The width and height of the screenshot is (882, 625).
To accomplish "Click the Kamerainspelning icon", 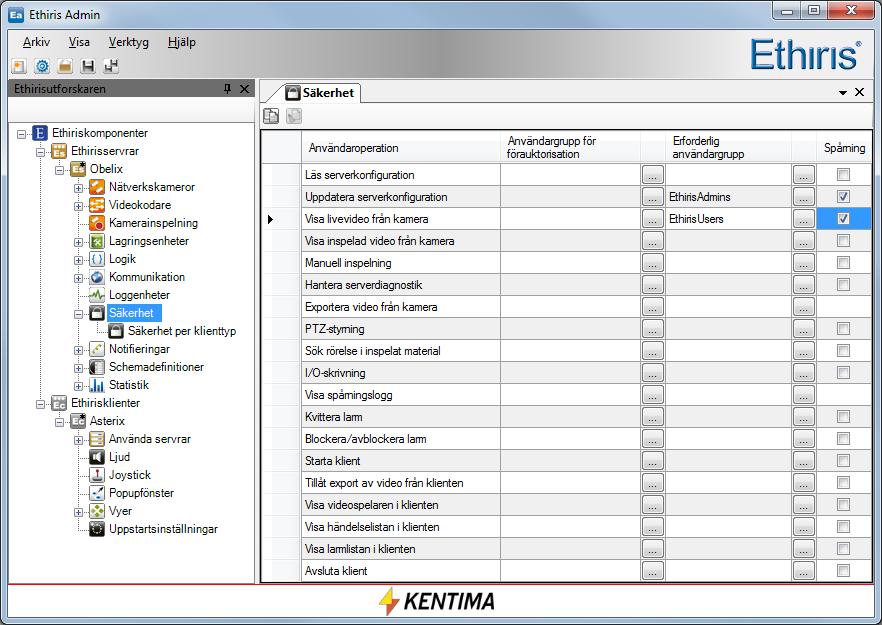I will tap(97, 223).
